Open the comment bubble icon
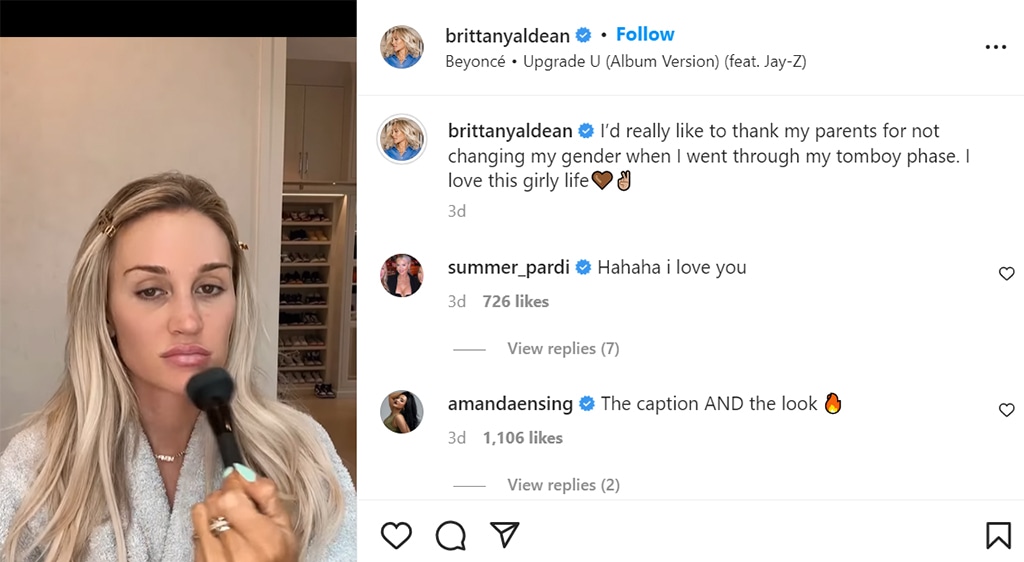This screenshot has height=562, width=1024. pyautogui.click(x=451, y=536)
